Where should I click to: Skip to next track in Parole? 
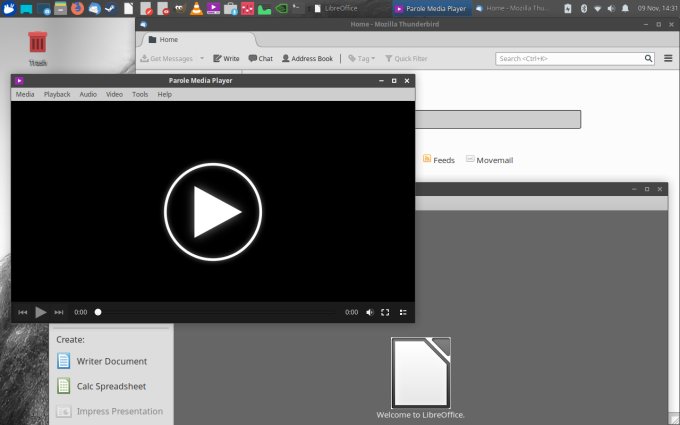pos(59,312)
